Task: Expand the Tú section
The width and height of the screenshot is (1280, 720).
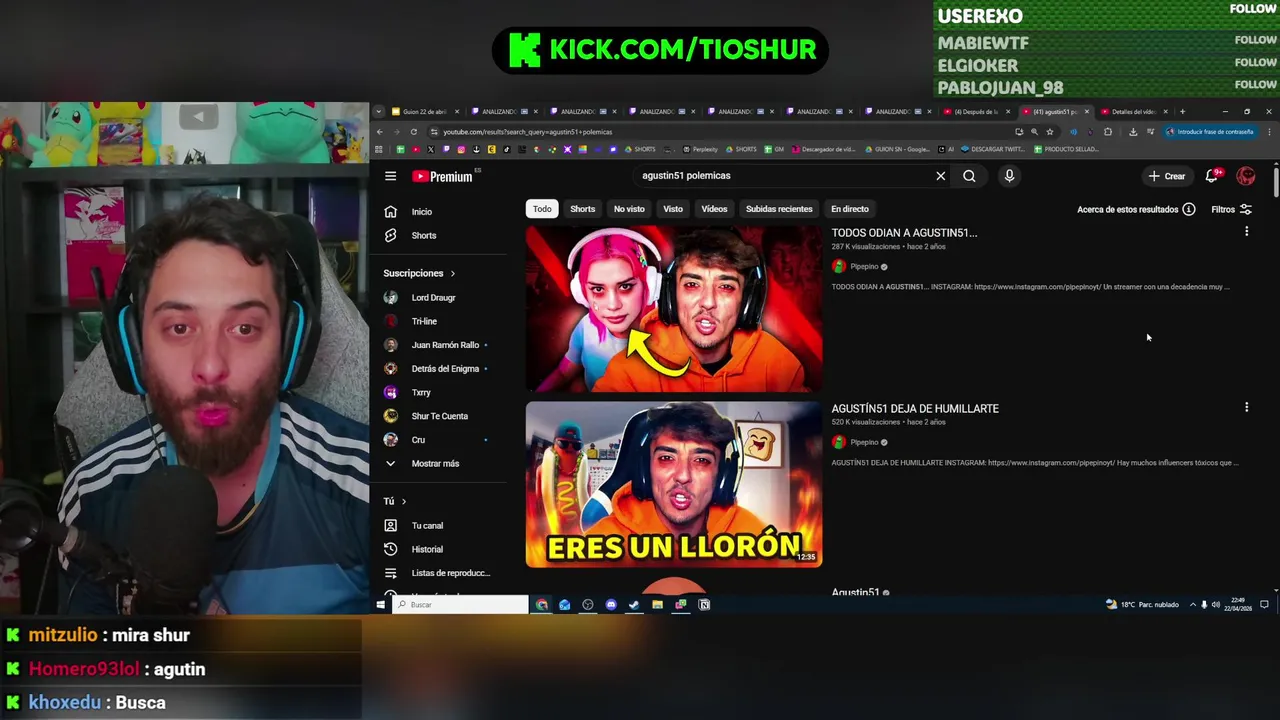Action: coord(395,501)
